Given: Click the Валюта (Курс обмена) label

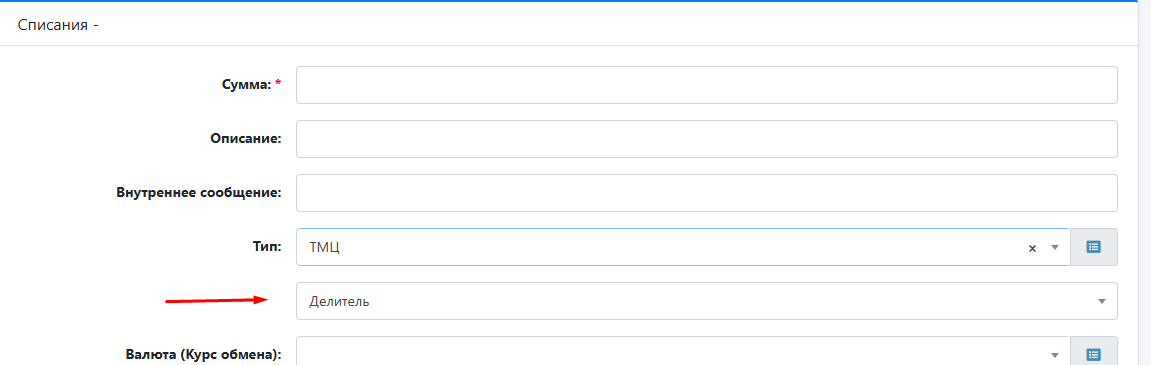Looking at the screenshot, I should (x=204, y=354).
